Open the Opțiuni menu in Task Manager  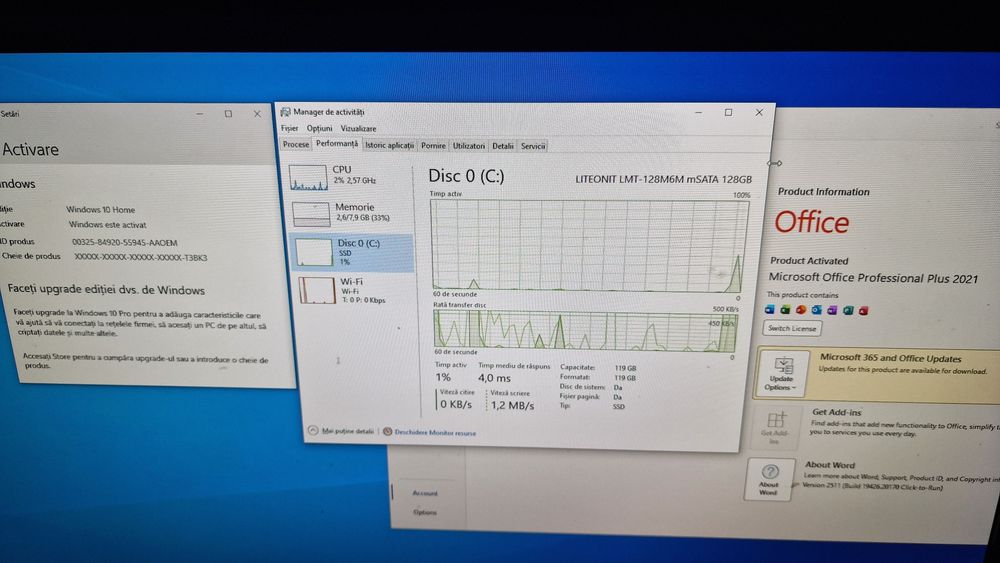319,128
